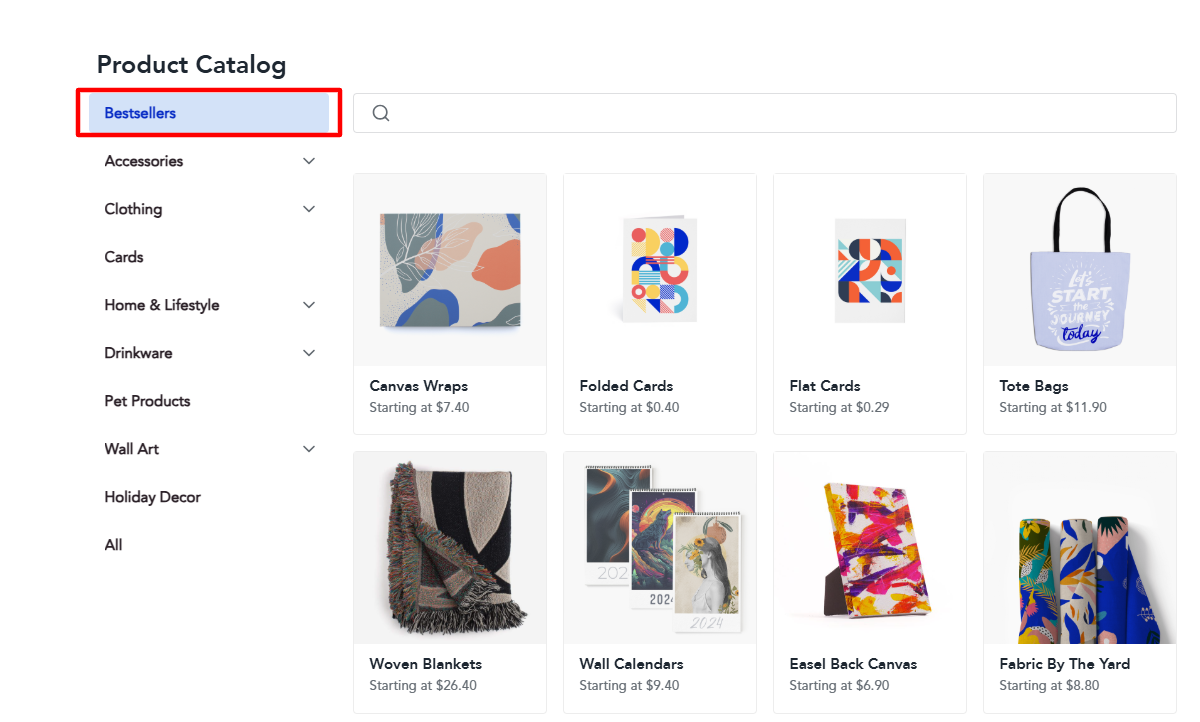Open the Wall Calendars product image
1200x722 pixels.
(x=660, y=548)
